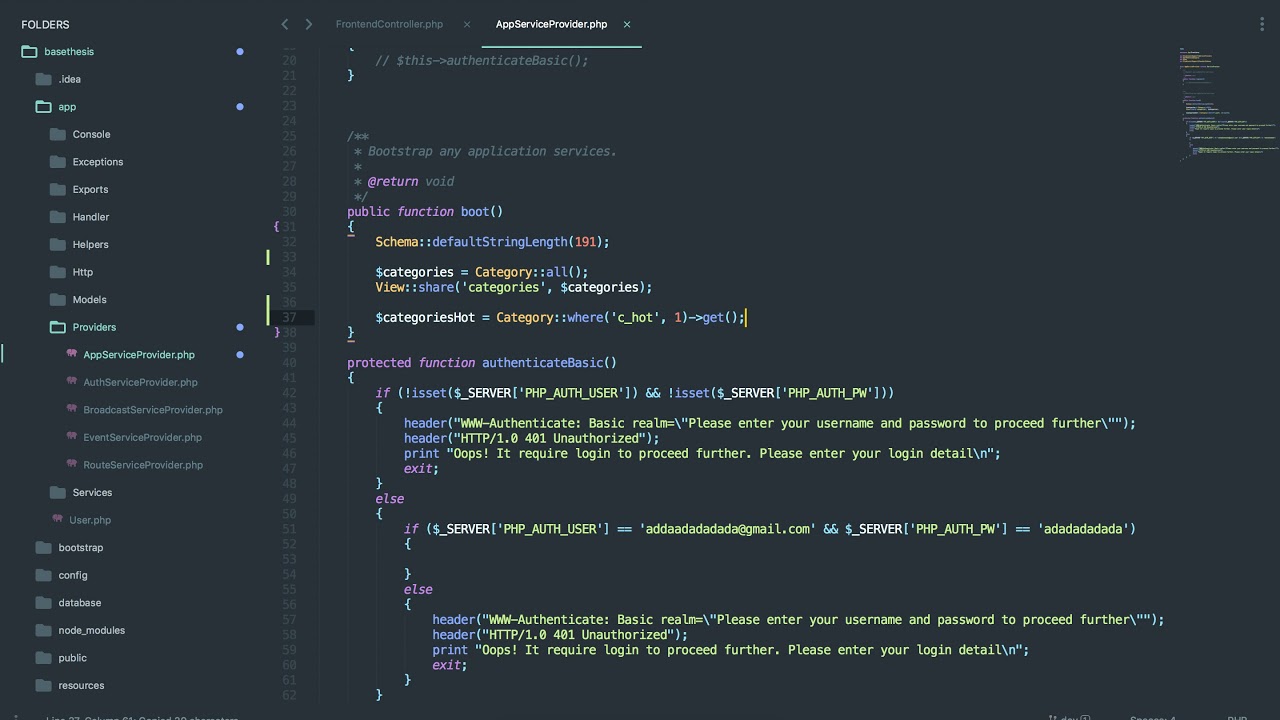
Task: Click PHP file icon beside User.php
Action: (x=58, y=519)
